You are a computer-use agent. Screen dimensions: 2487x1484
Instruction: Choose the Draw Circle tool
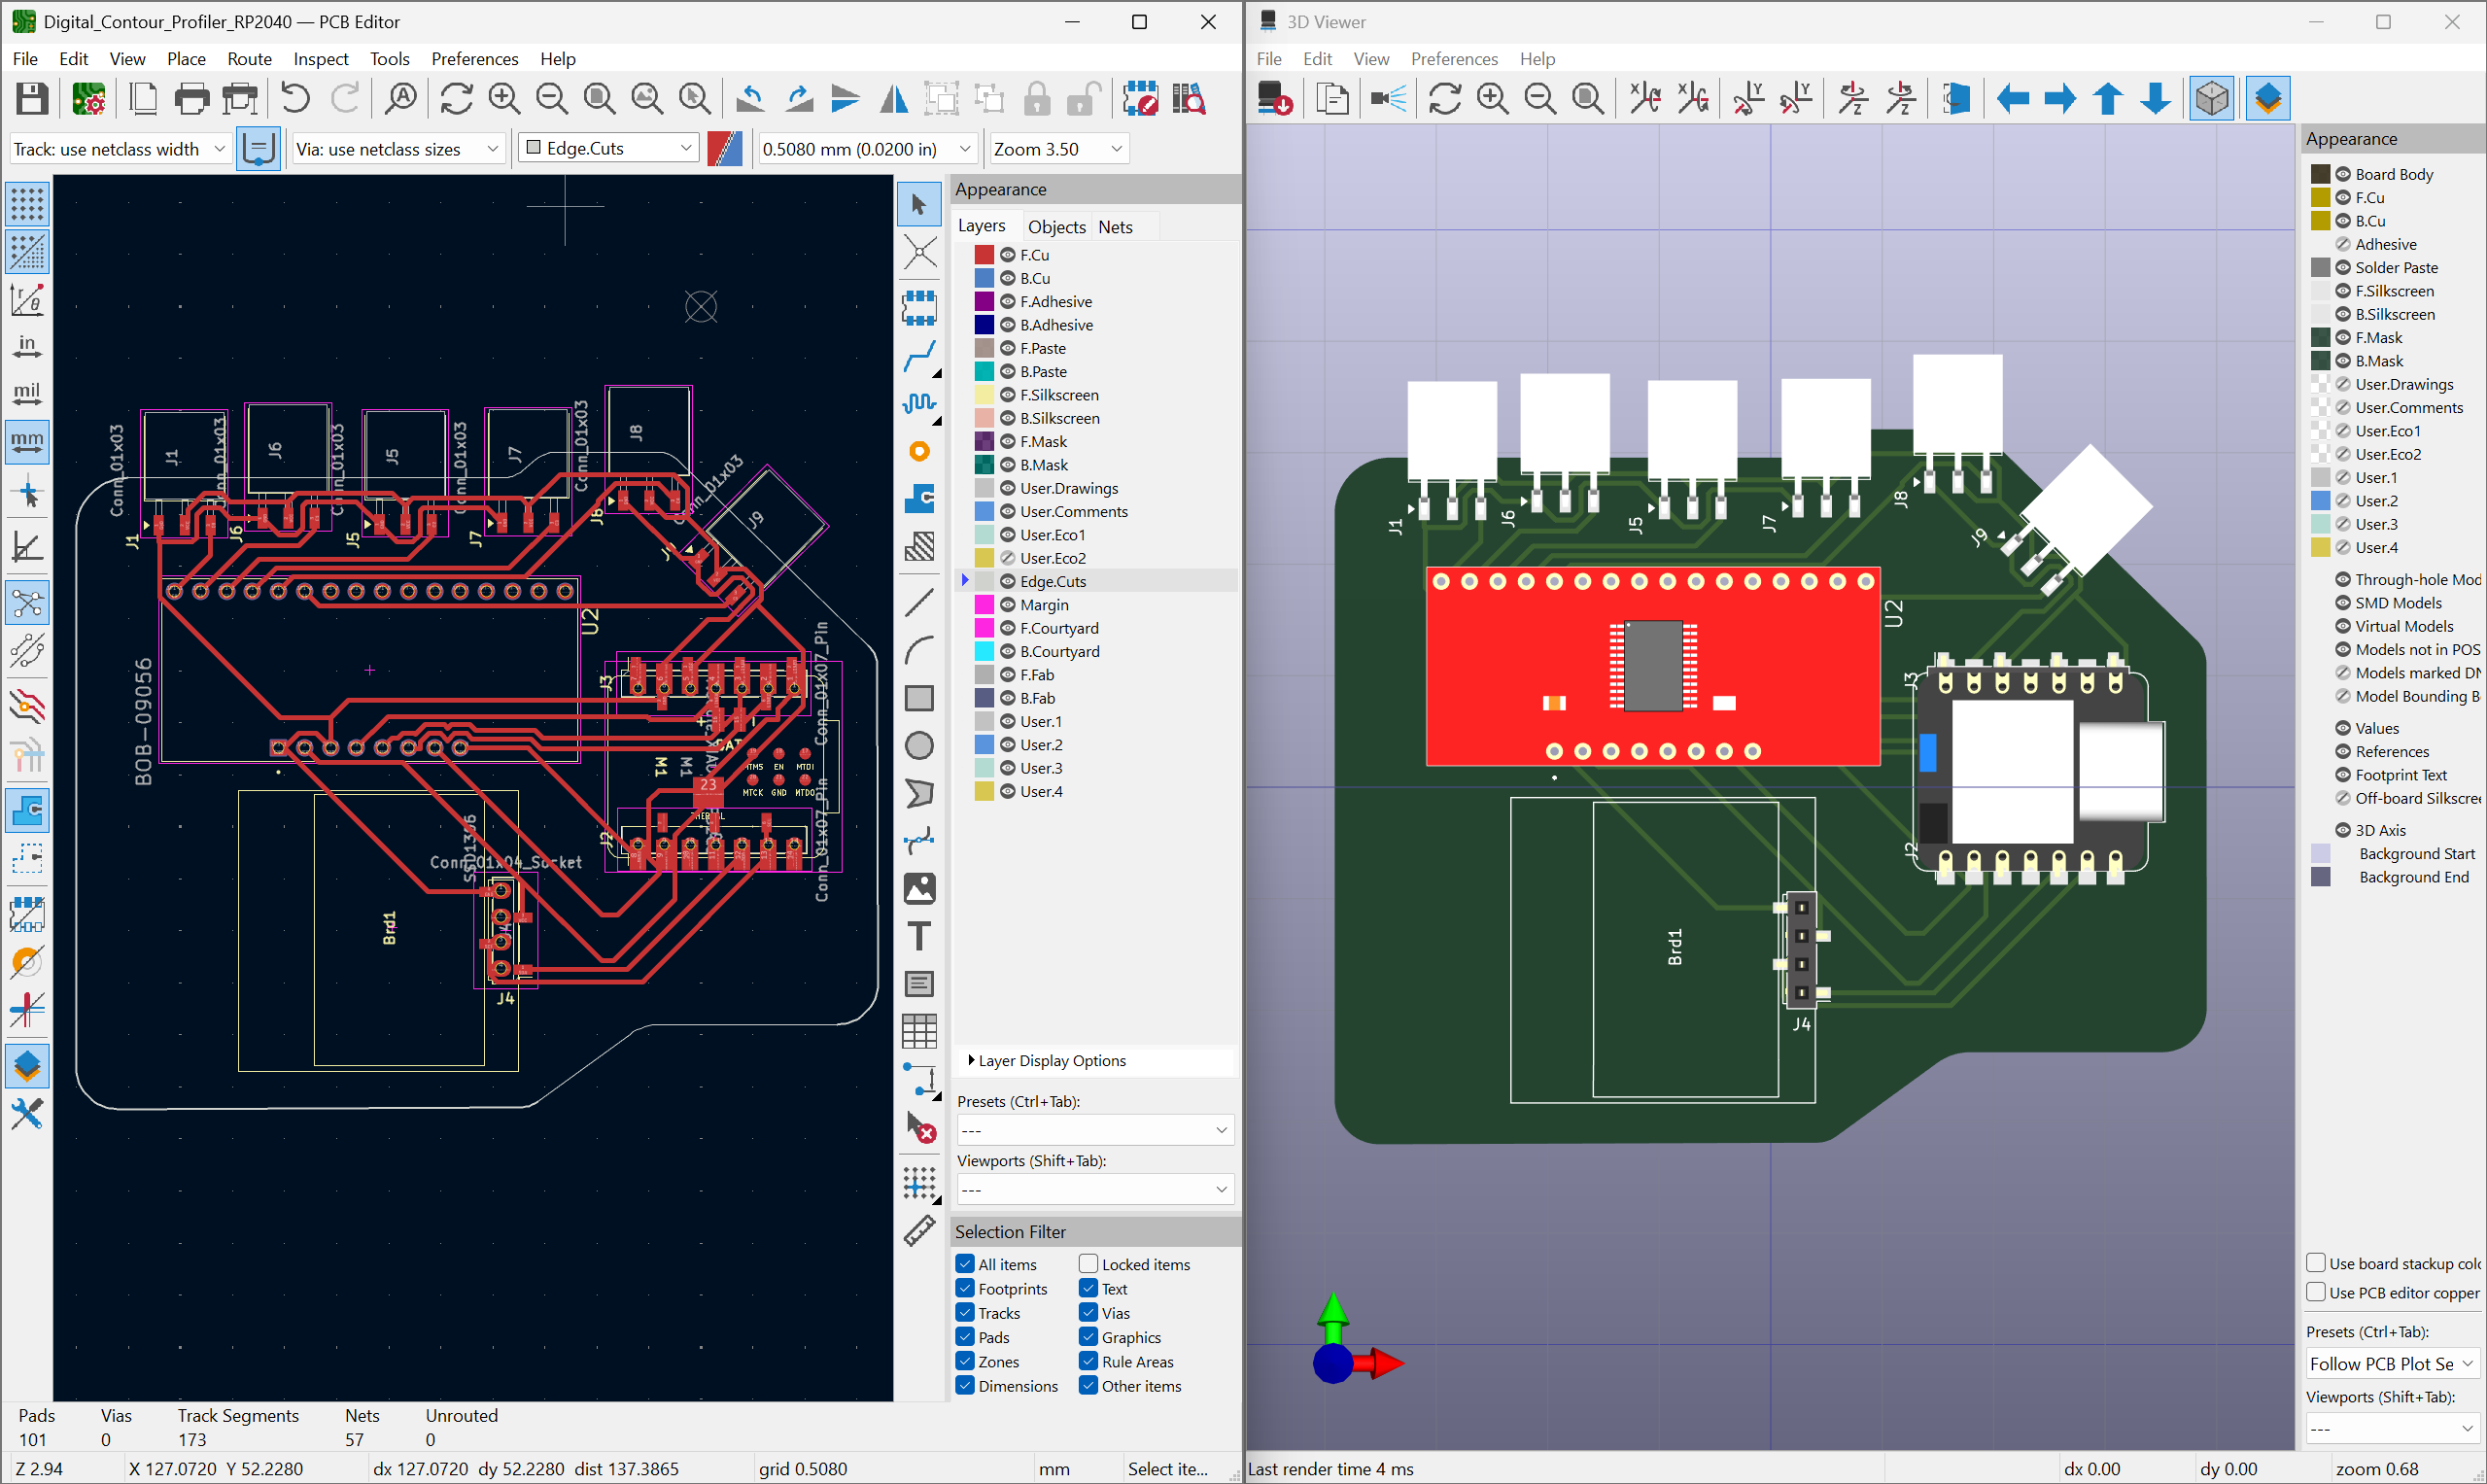pos(918,745)
